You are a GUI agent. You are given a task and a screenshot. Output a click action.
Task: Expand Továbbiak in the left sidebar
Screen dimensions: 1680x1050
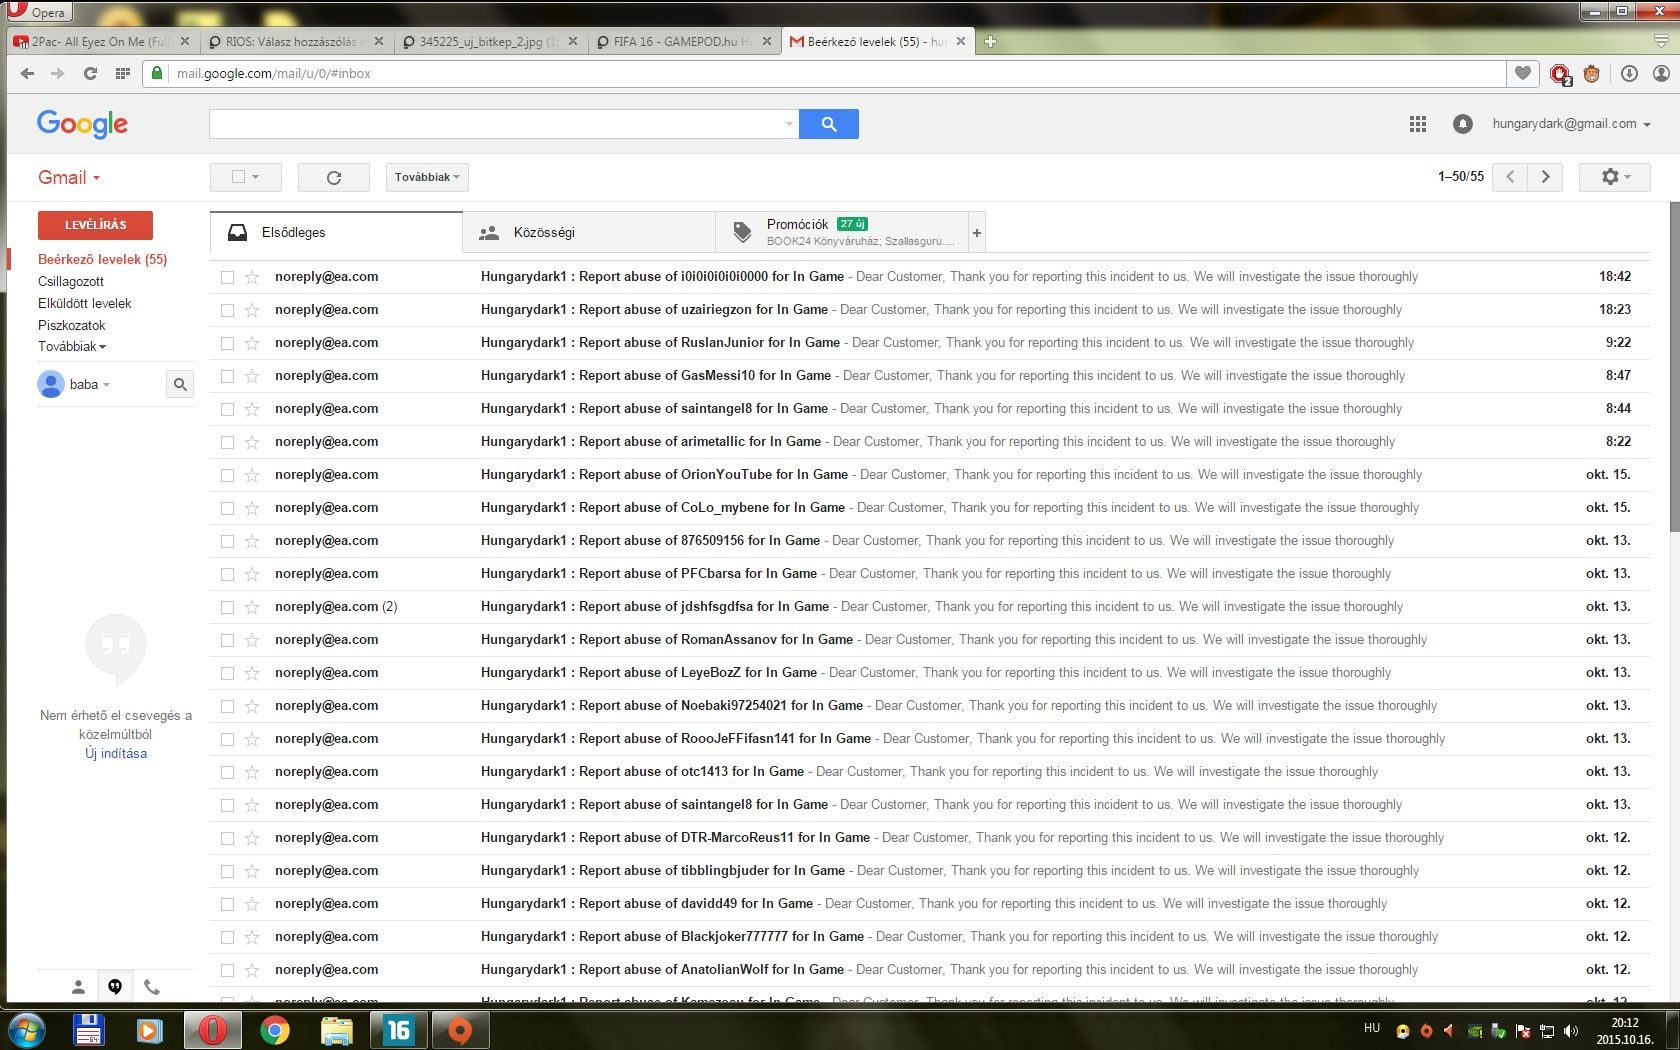pyautogui.click(x=72, y=347)
